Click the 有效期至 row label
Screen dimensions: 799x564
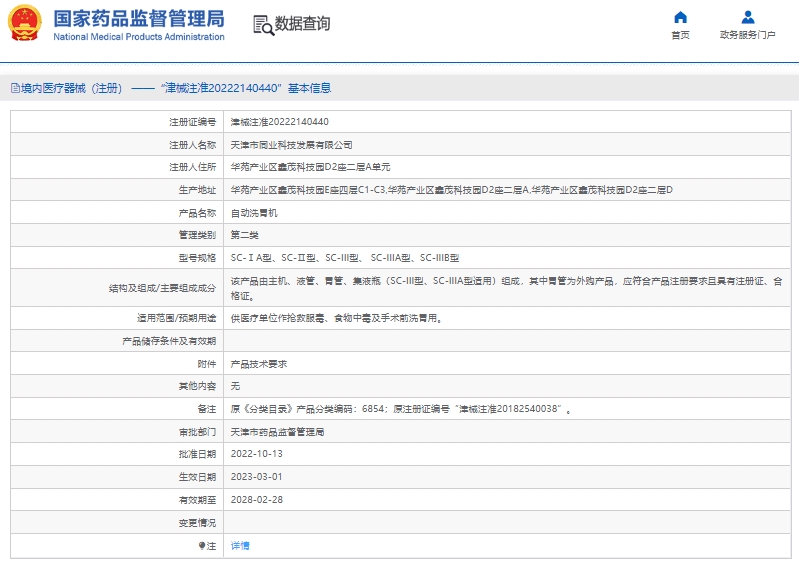[197, 500]
